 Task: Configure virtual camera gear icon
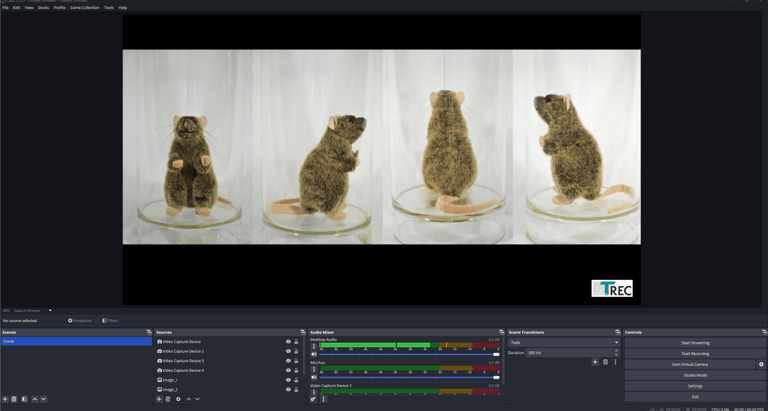pos(761,364)
